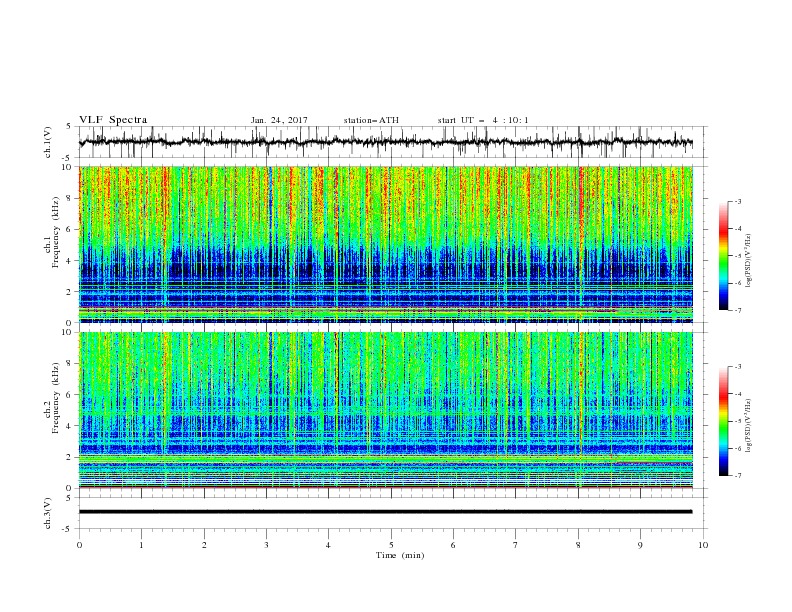This screenshot has height=612, width=792.
Task: Click the '3' tick on the time axis
Action: (x=266, y=545)
